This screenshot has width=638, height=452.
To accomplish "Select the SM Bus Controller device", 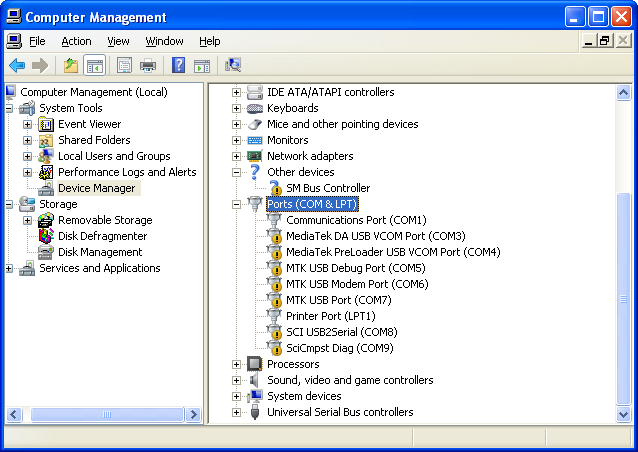I will (x=328, y=188).
